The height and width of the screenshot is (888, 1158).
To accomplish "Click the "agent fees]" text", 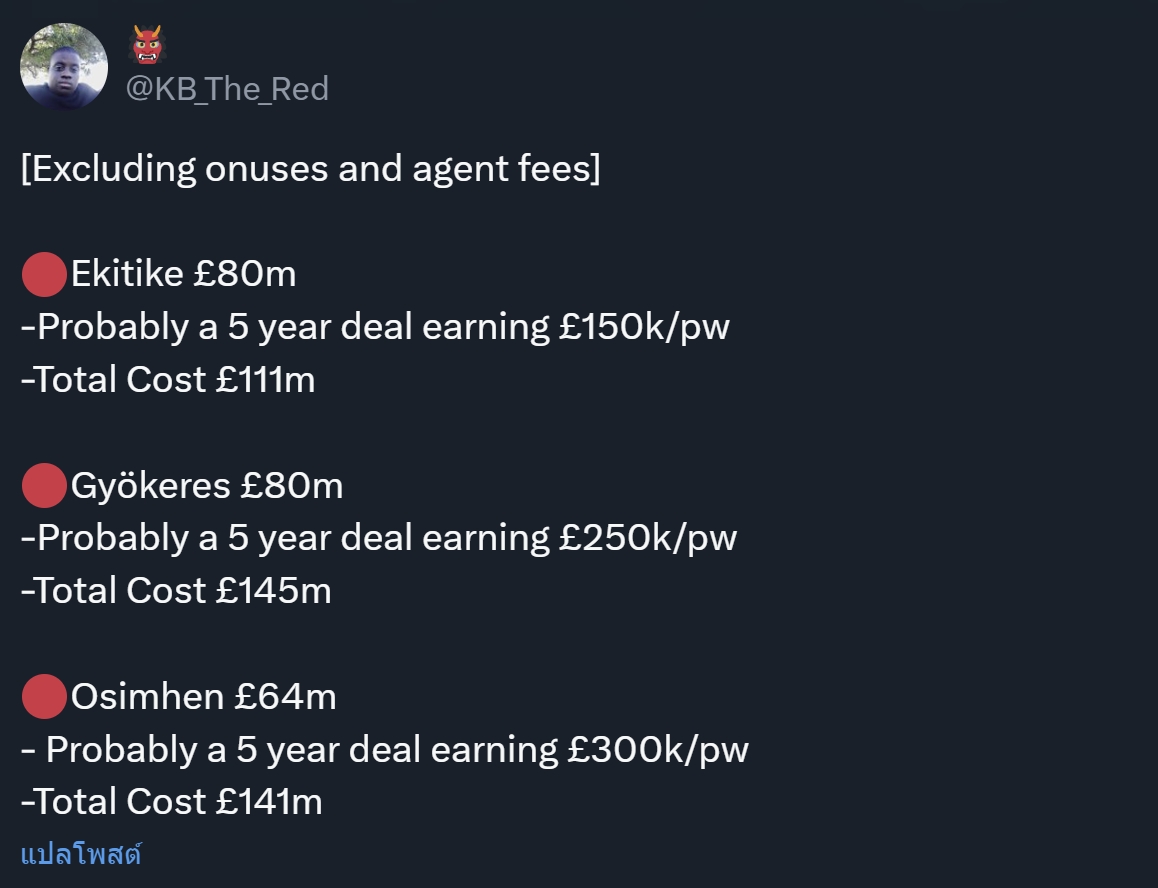I will 507,168.
